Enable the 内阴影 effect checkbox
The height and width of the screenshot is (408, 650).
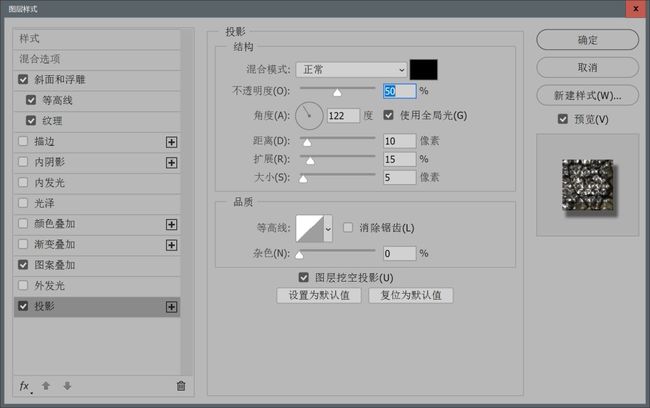(x=23, y=162)
